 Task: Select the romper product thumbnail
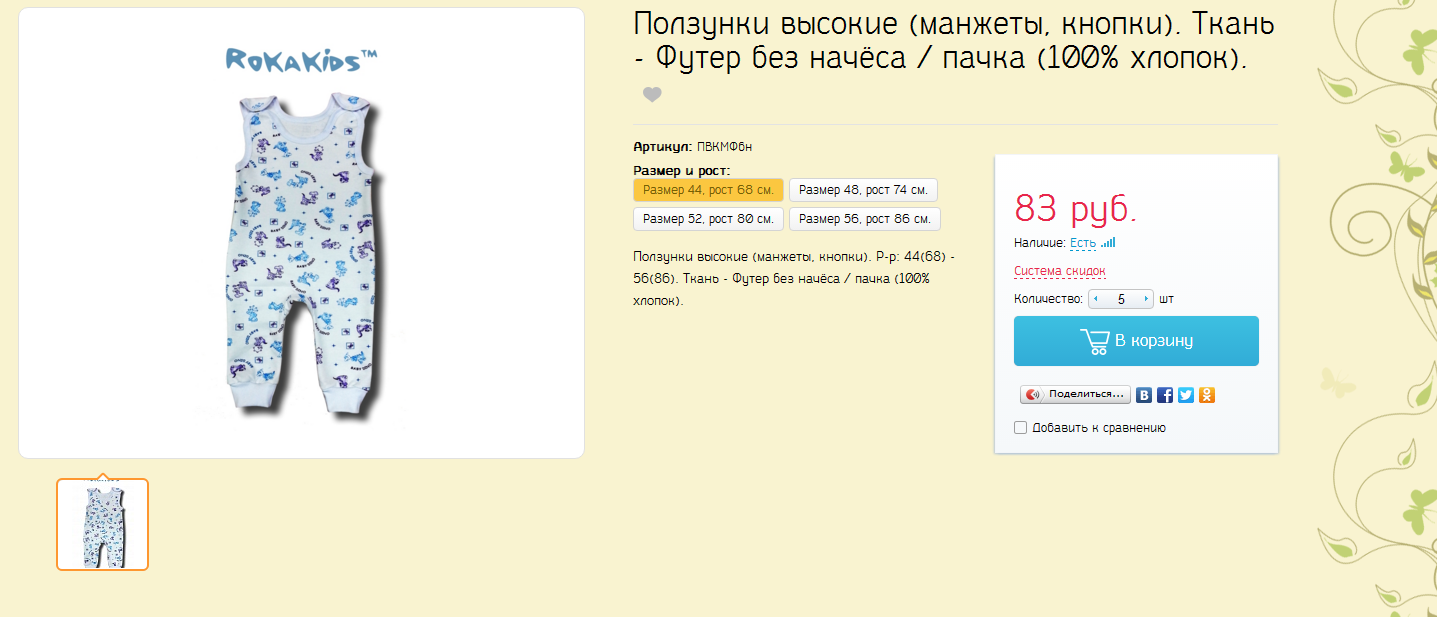click(103, 525)
